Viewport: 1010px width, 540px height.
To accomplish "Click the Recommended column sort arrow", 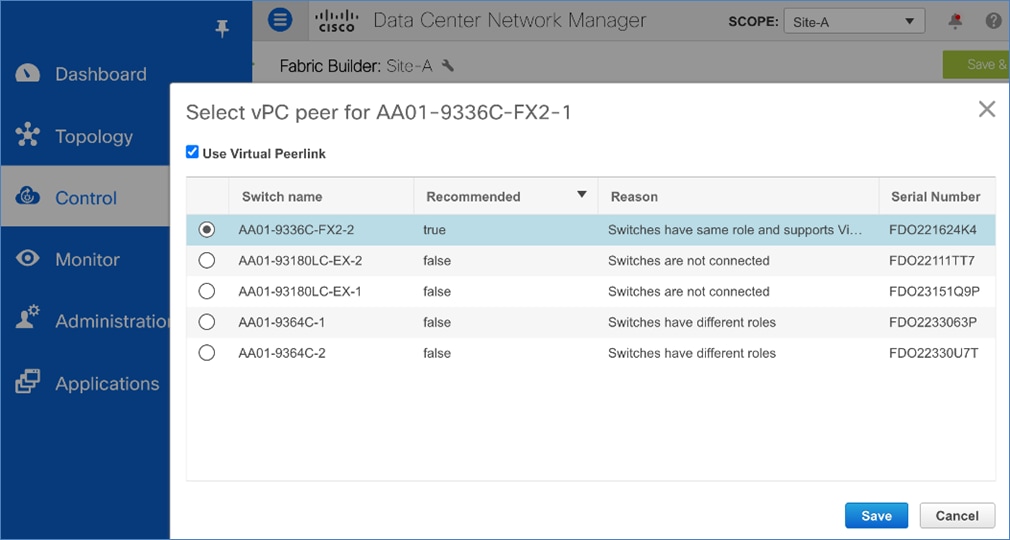I will coord(582,195).
